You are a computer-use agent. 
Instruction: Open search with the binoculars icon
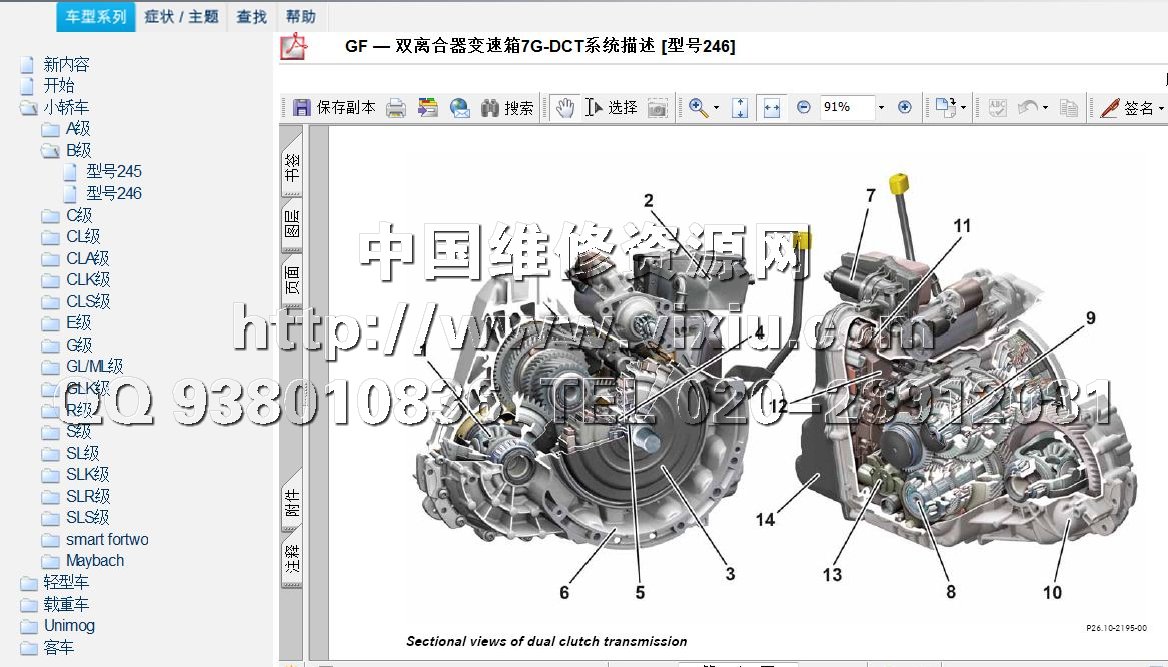(x=490, y=108)
